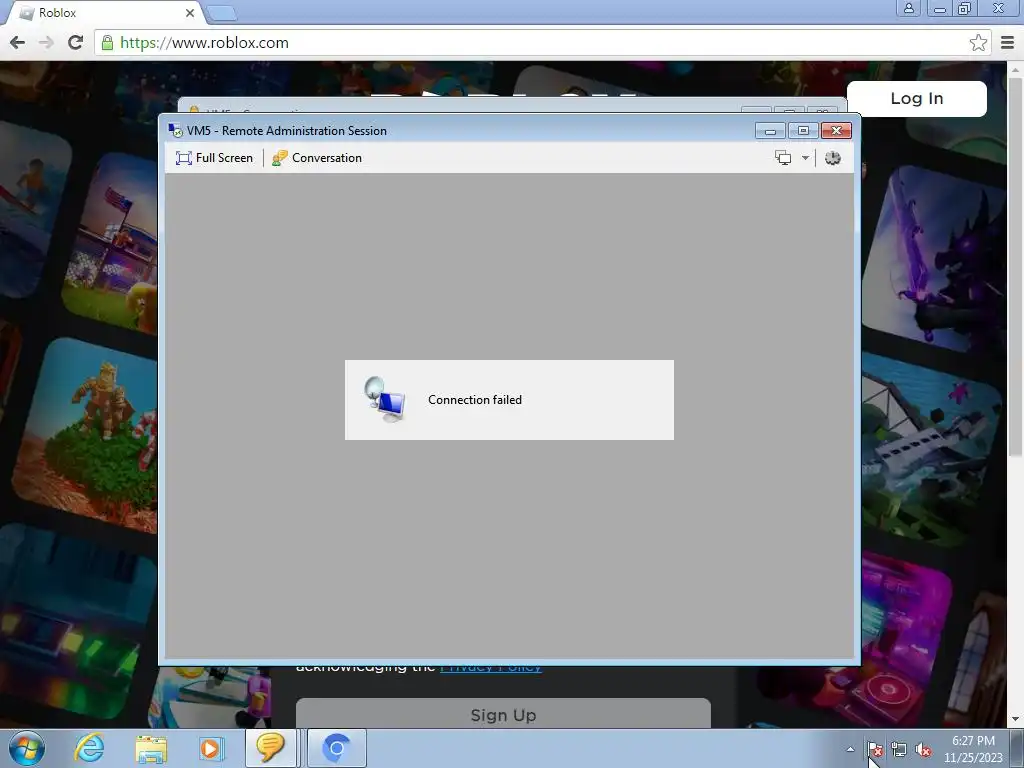Image resolution: width=1024 pixels, height=768 pixels.
Task: Click the Chrome user profile icon
Action: pyautogui.click(x=908, y=8)
